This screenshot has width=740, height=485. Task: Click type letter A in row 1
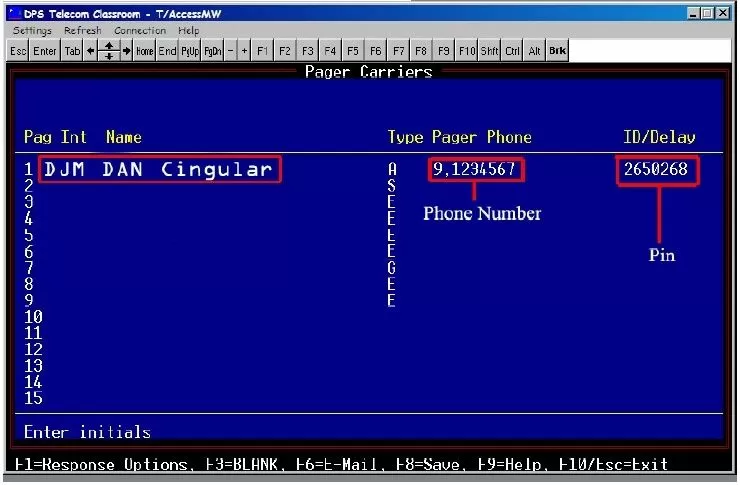(x=392, y=169)
